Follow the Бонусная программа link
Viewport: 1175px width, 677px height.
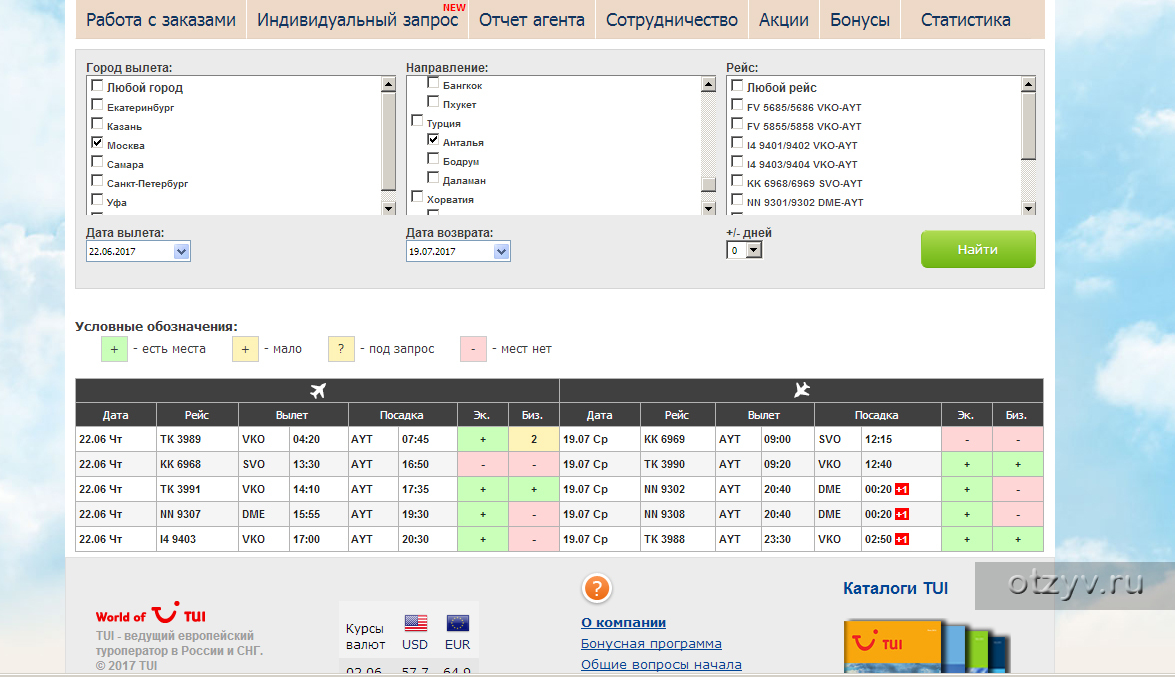[x=651, y=644]
